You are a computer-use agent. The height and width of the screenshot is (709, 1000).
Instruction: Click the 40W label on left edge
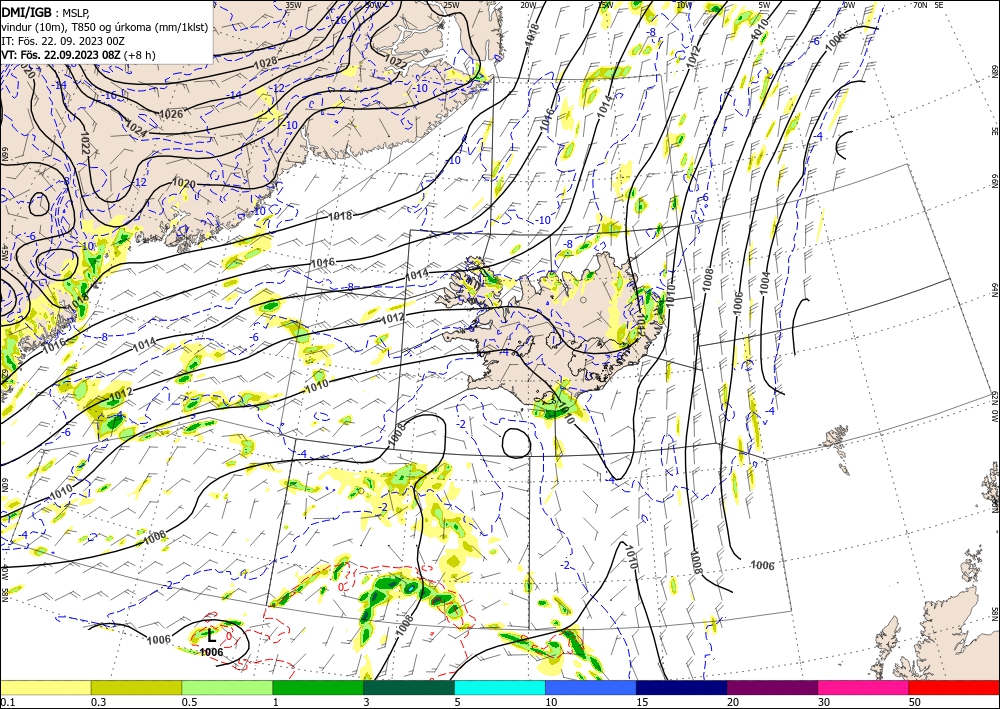4,572
